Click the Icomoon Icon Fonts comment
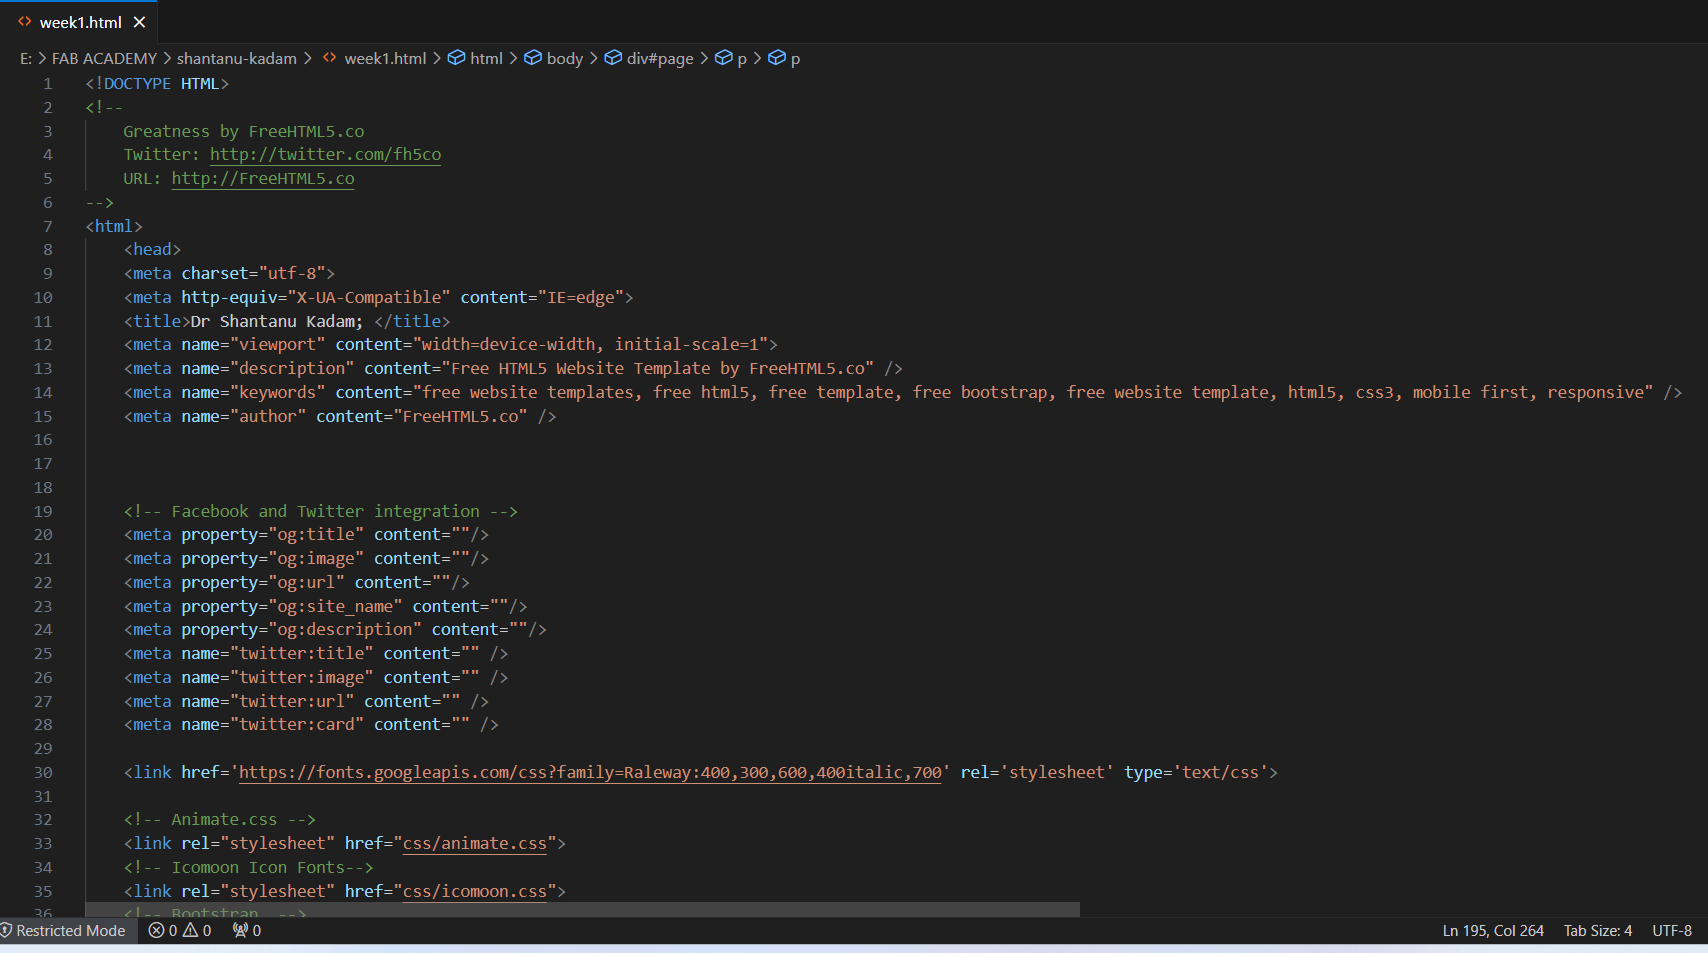 (249, 867)
